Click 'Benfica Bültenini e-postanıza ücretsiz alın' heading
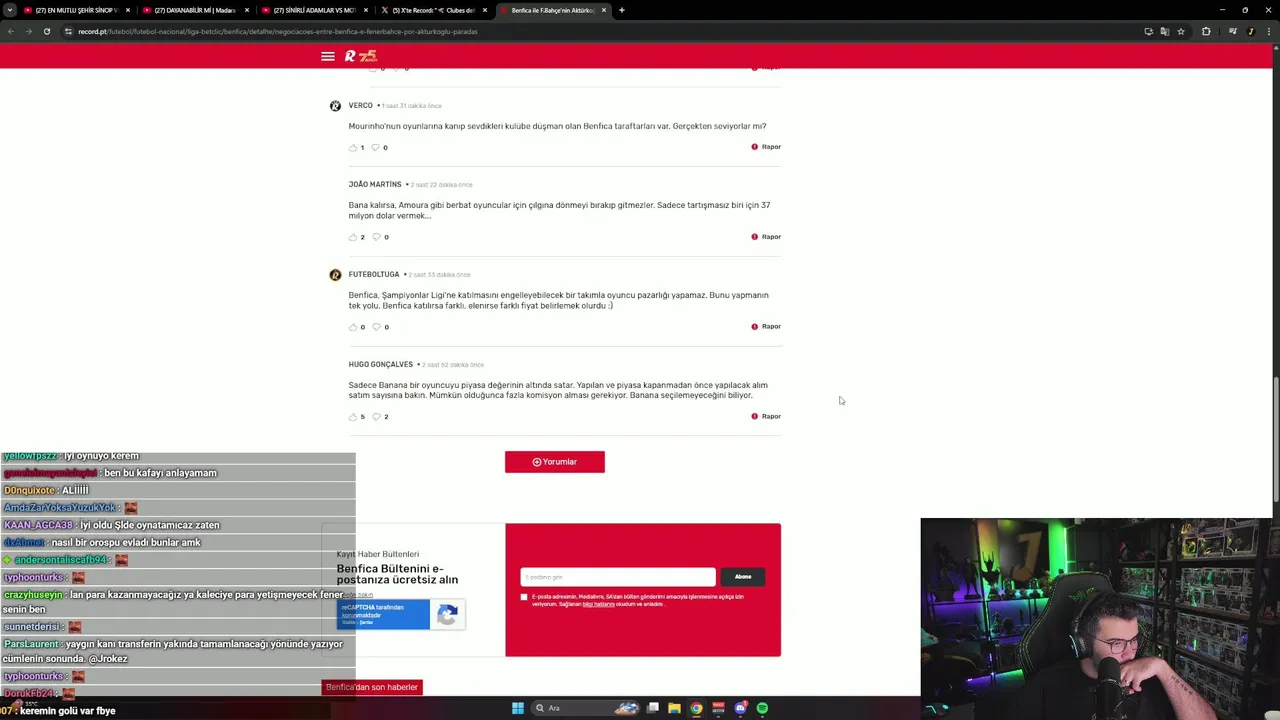 click(x=397, y=574)
